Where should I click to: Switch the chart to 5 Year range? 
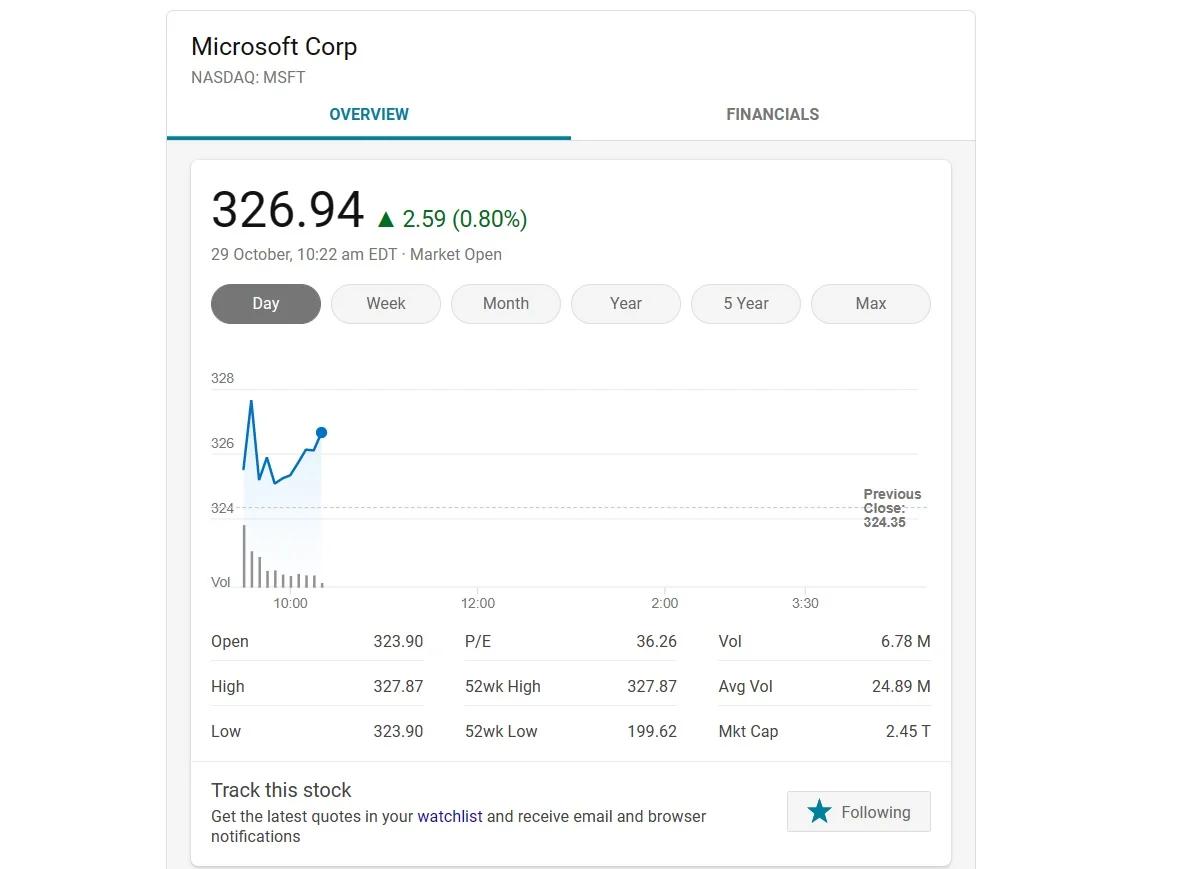click(746, 304)
